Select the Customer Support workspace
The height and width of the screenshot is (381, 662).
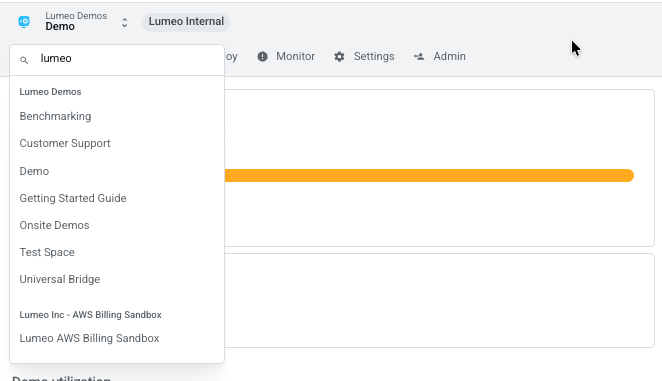pos(65,143)
